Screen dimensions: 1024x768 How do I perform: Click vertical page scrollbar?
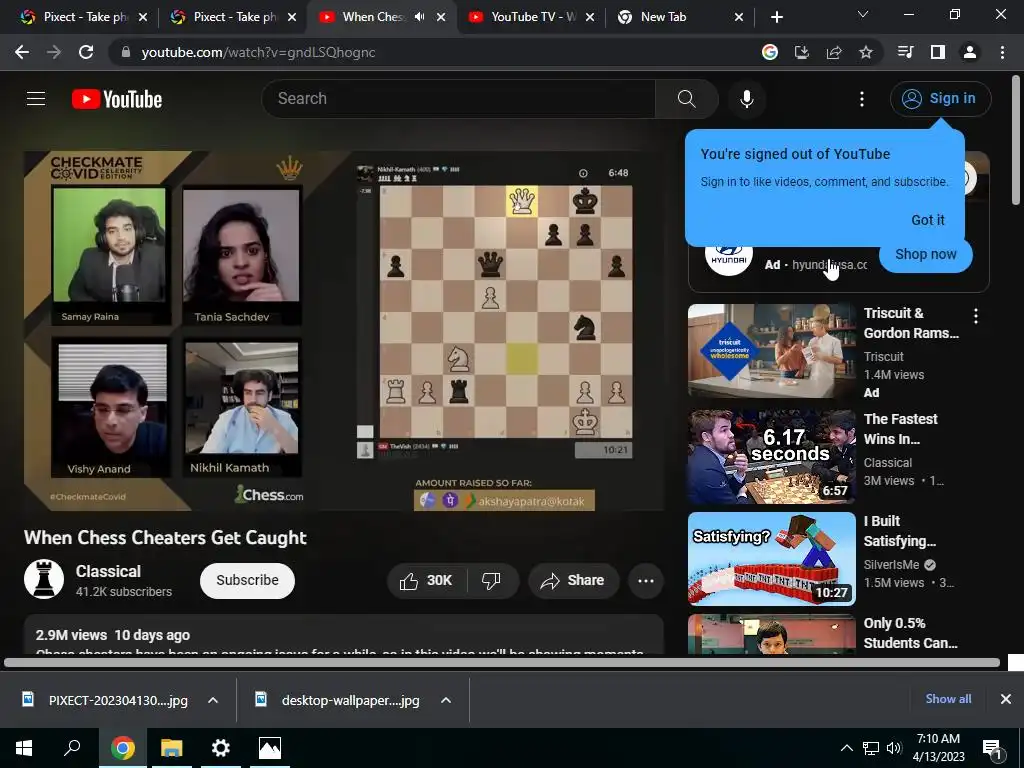click(1016, 140)
